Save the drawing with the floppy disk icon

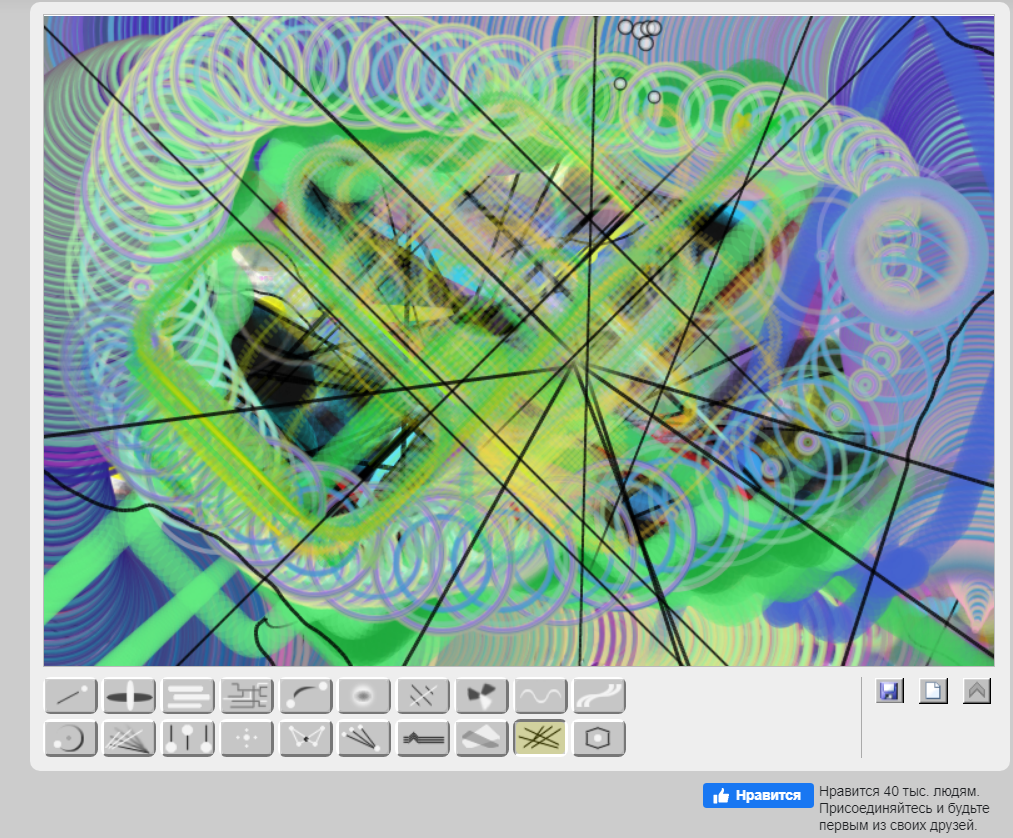[x=890, y=691]
